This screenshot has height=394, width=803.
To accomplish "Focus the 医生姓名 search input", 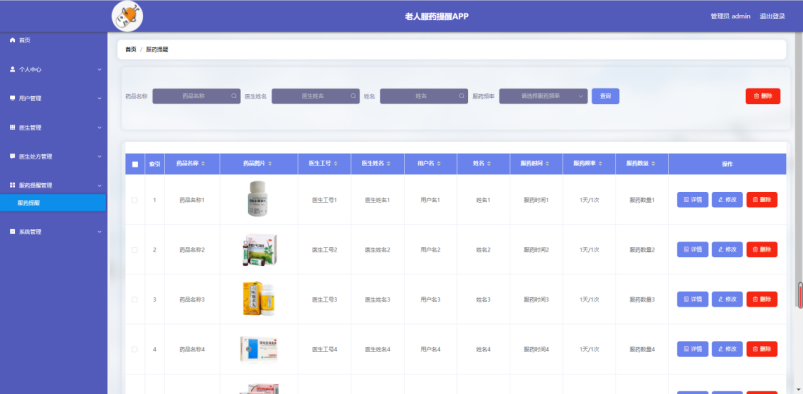I will click(315, 96).
